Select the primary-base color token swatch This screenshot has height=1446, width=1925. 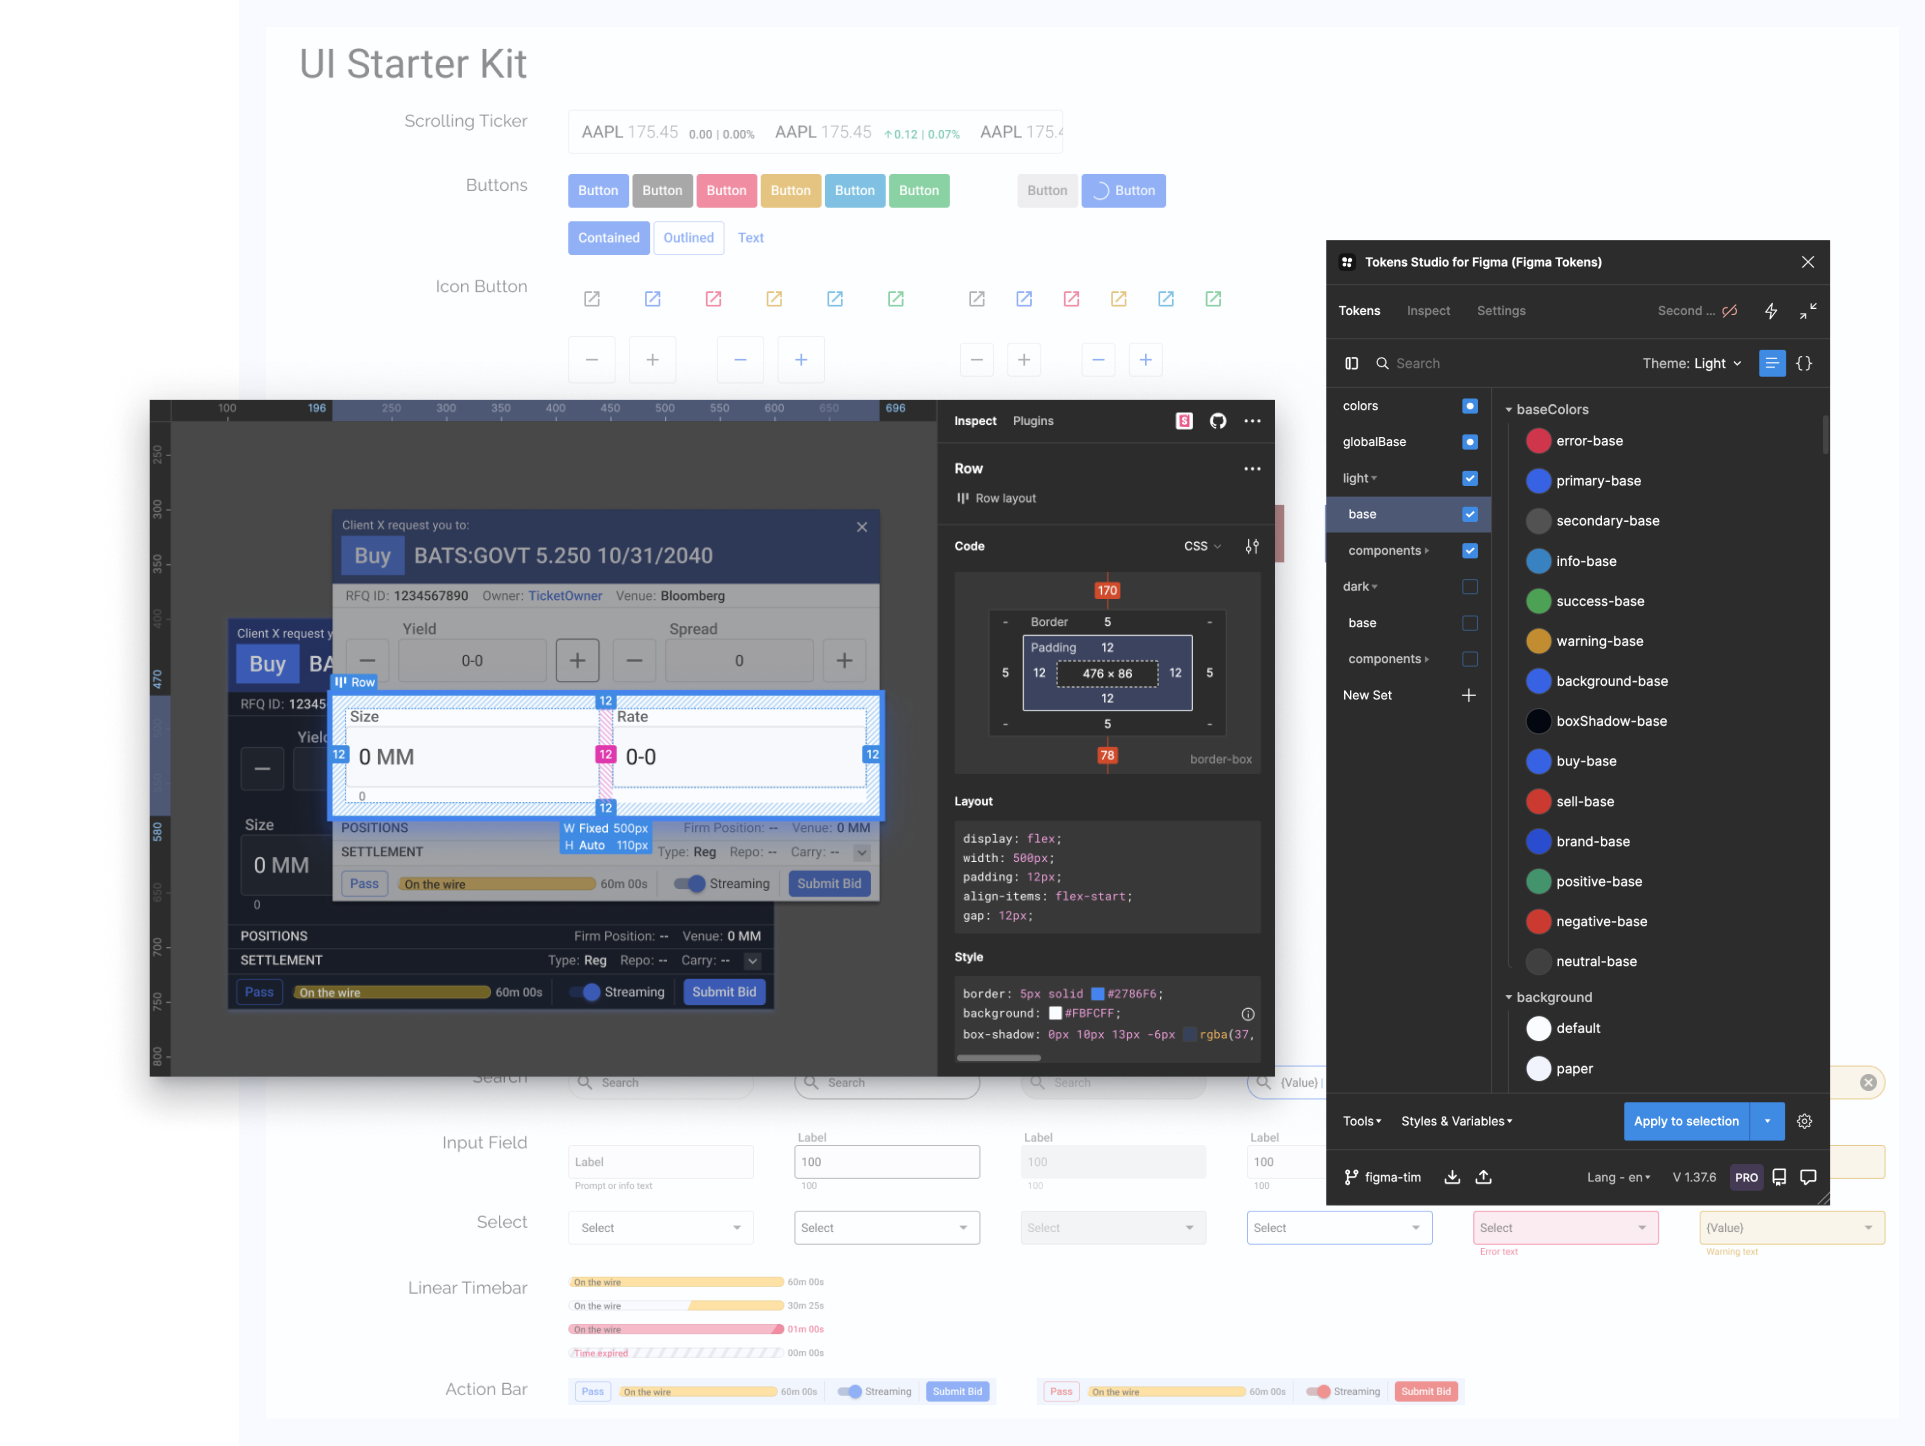1538,481
